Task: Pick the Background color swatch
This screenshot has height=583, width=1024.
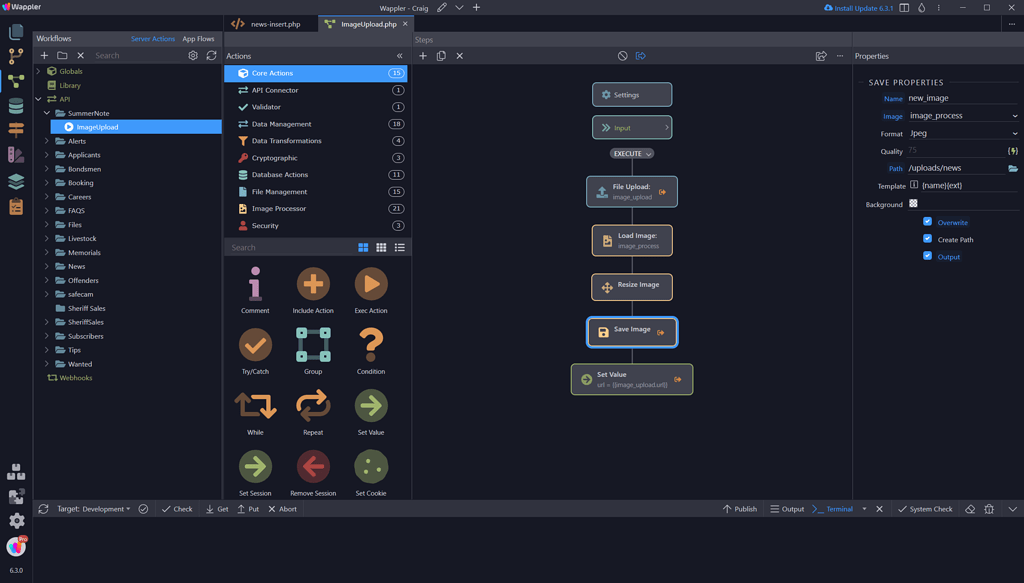Action: (913, 204)
